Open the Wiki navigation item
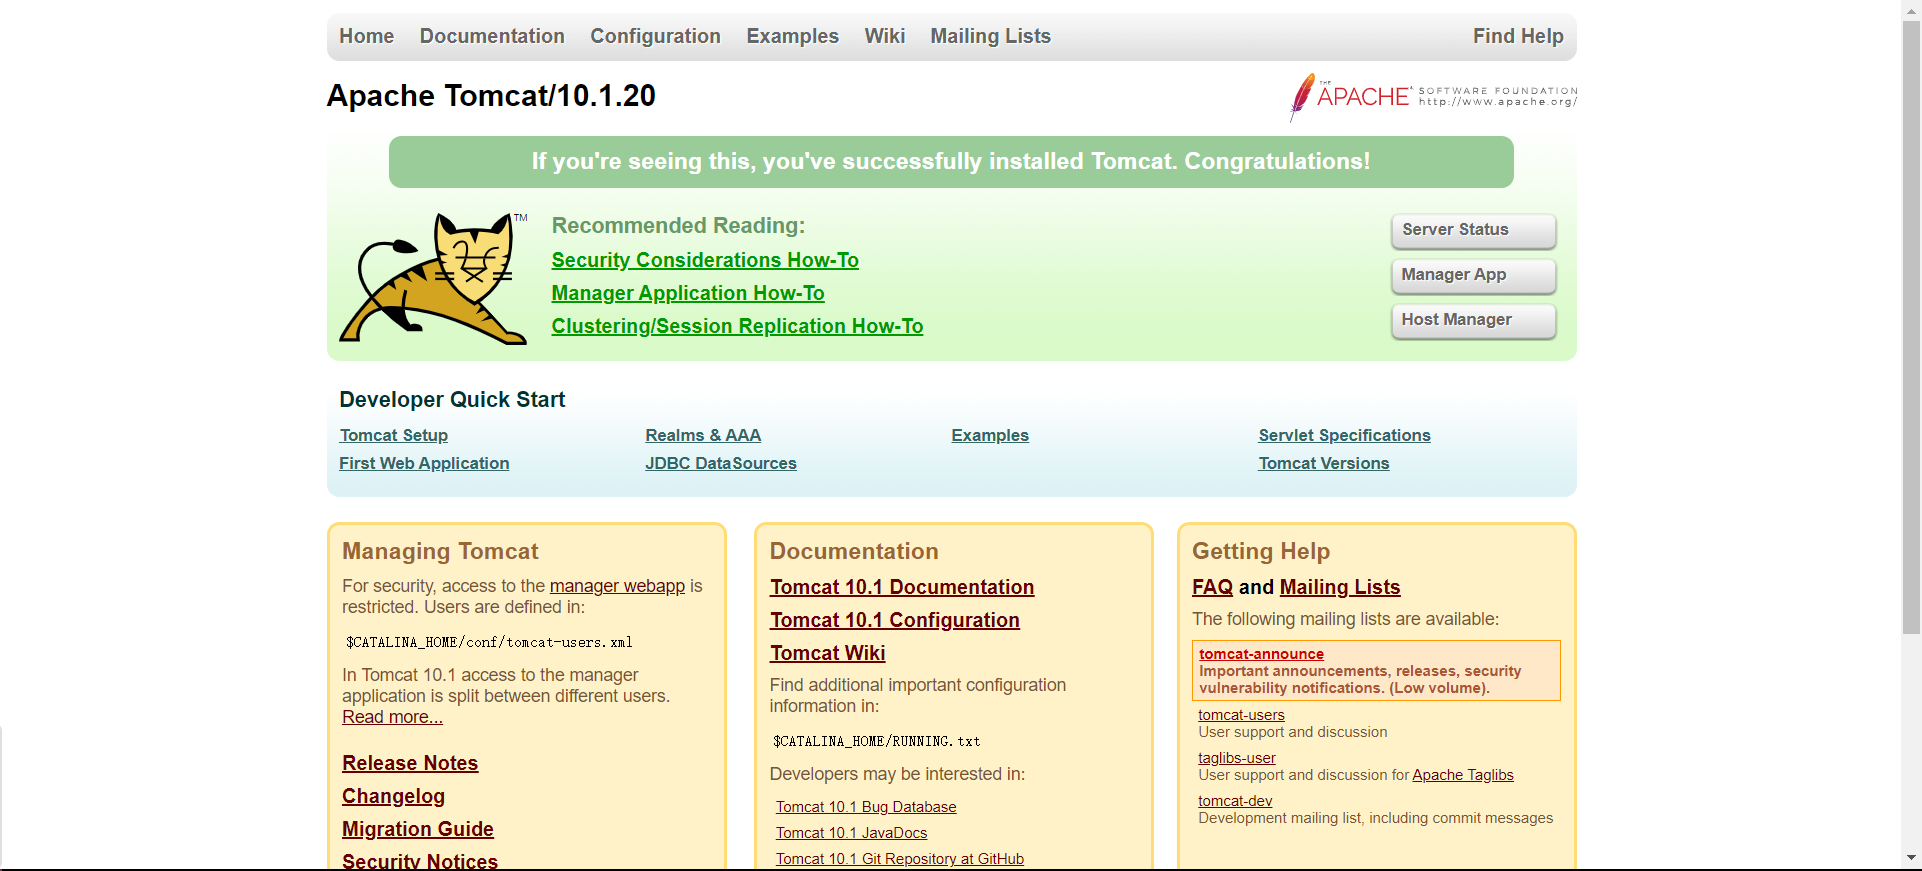1922x871 pixels. coord(885,36)
